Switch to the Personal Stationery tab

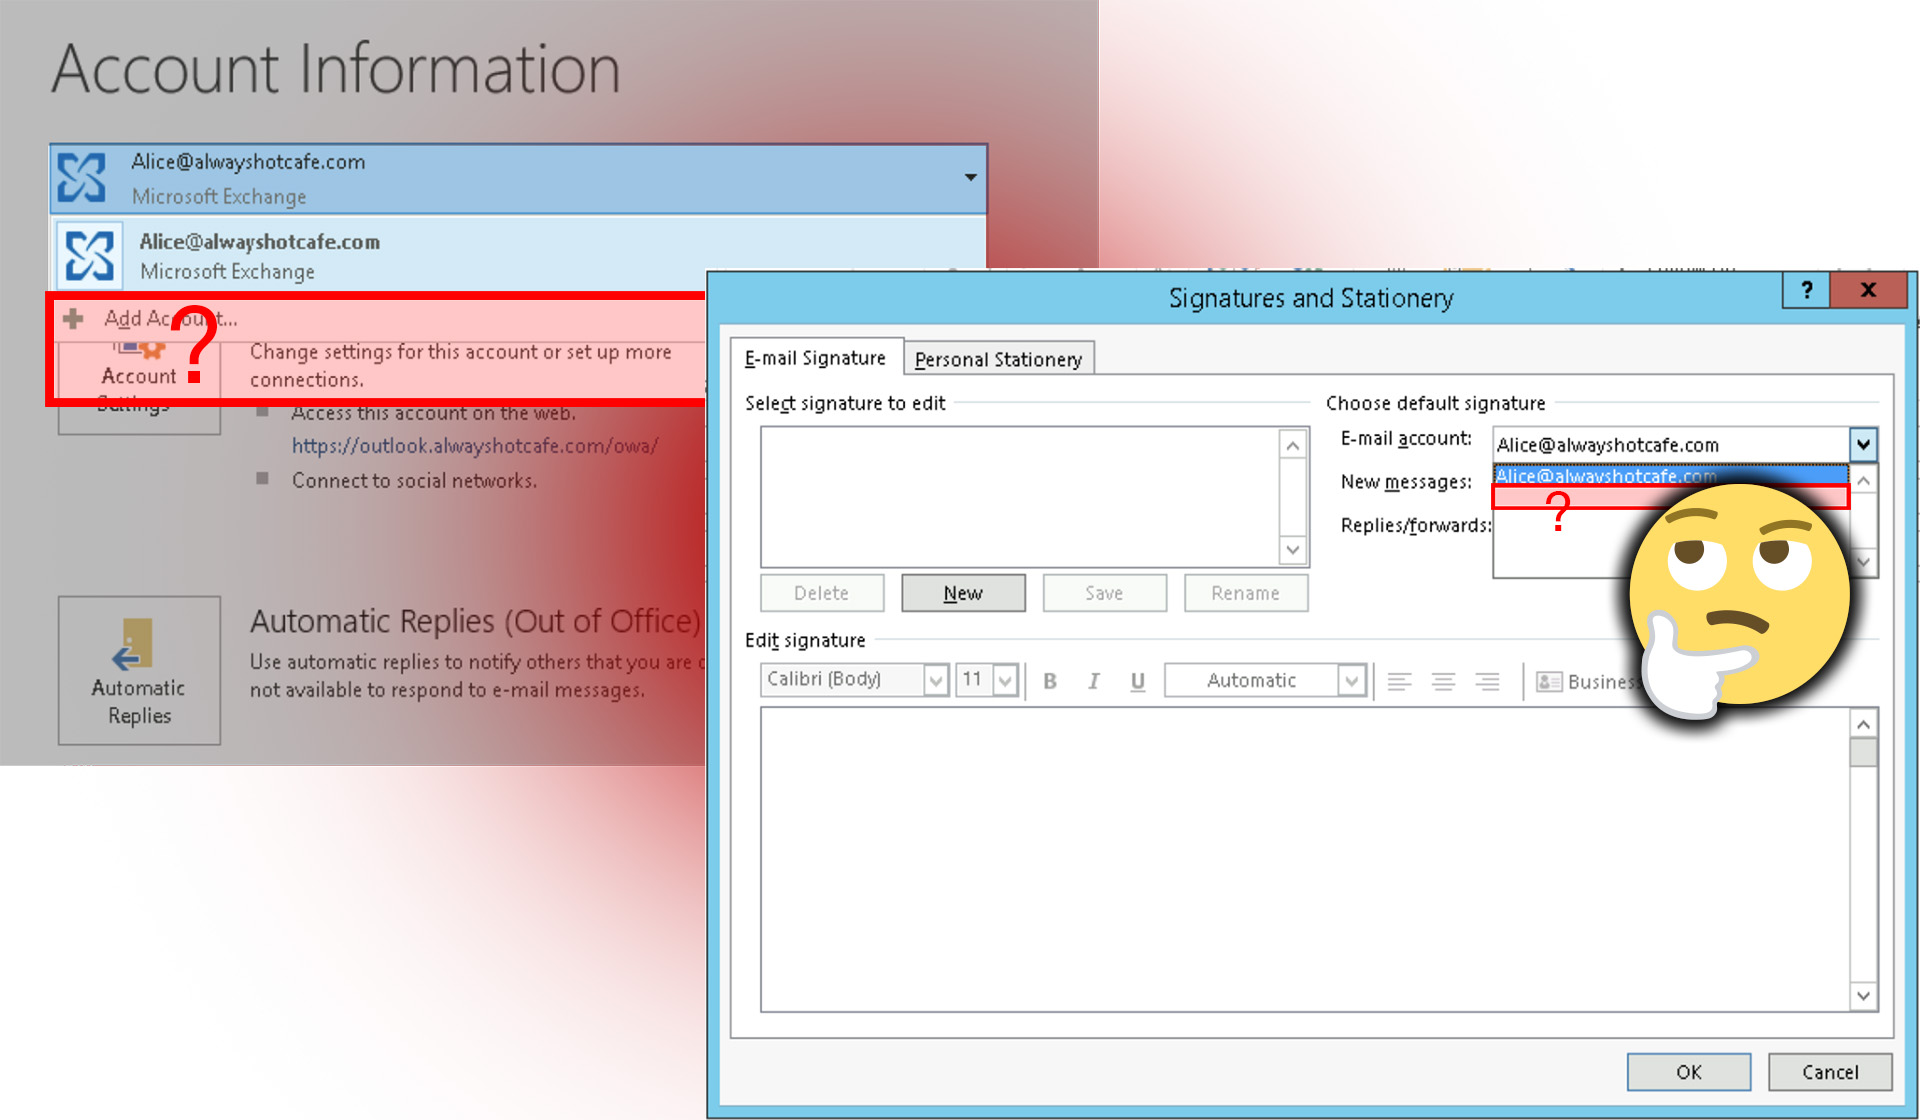click(x=998, y=358)
